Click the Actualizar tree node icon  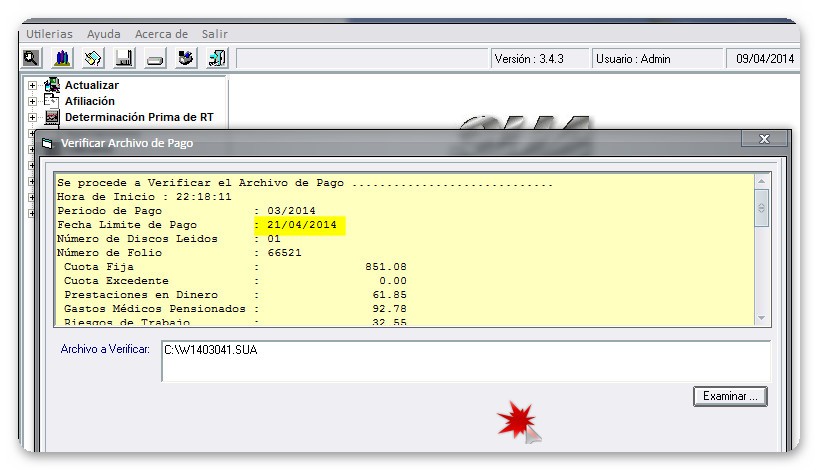click(x=52, y=86)
